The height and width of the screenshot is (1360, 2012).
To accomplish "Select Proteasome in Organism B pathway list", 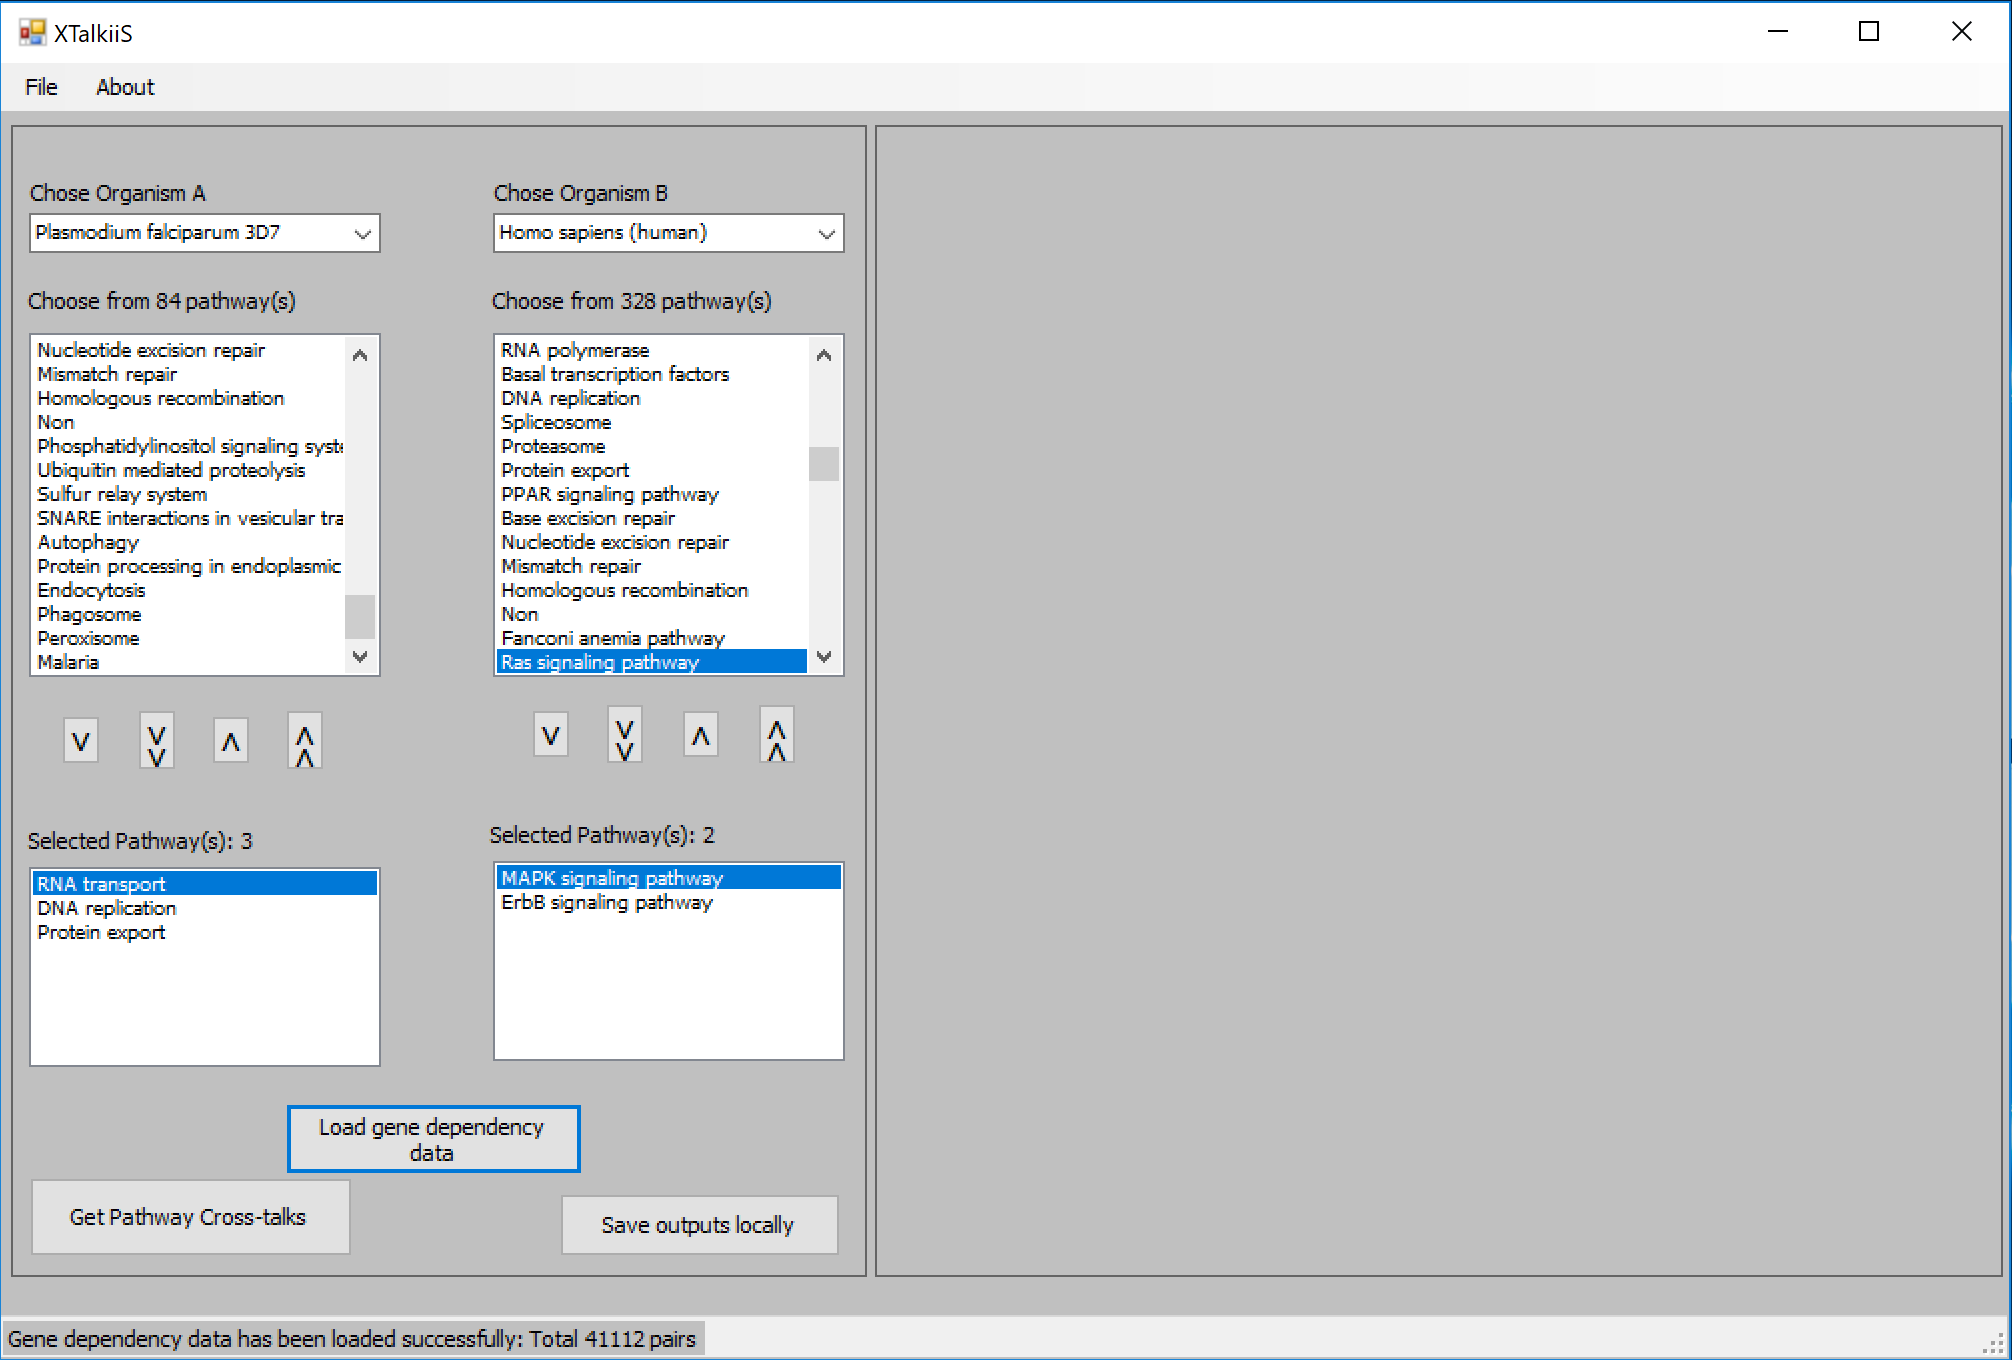I will coord(553,446).
